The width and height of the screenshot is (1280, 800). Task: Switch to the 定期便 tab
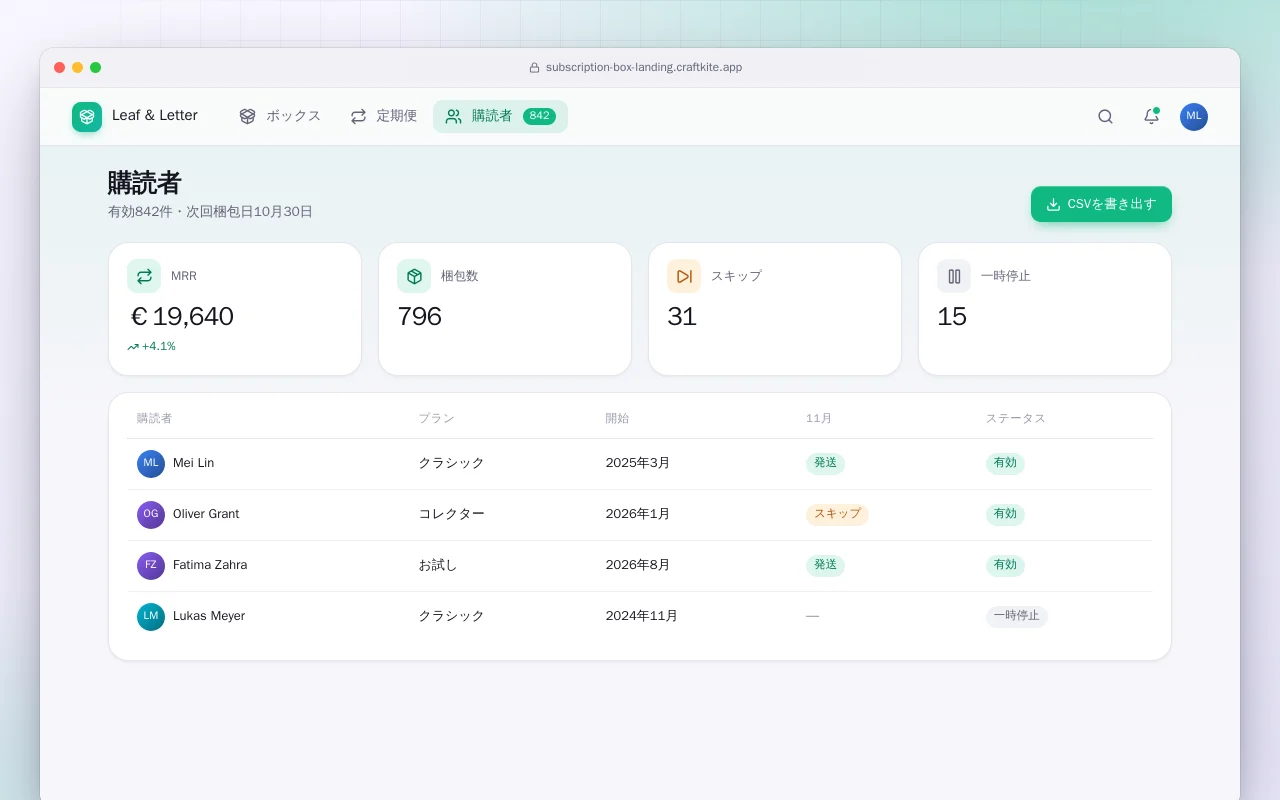tap(383, 116)
